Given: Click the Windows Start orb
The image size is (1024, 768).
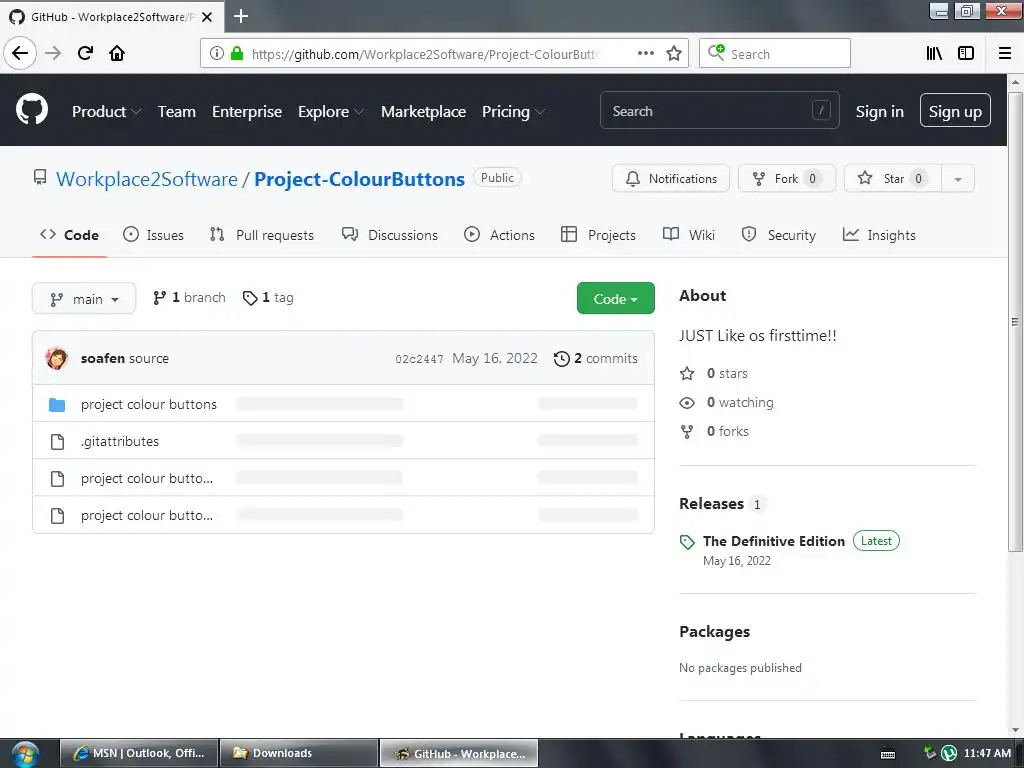Looking at the screenshot, I should tap(25, 754).
